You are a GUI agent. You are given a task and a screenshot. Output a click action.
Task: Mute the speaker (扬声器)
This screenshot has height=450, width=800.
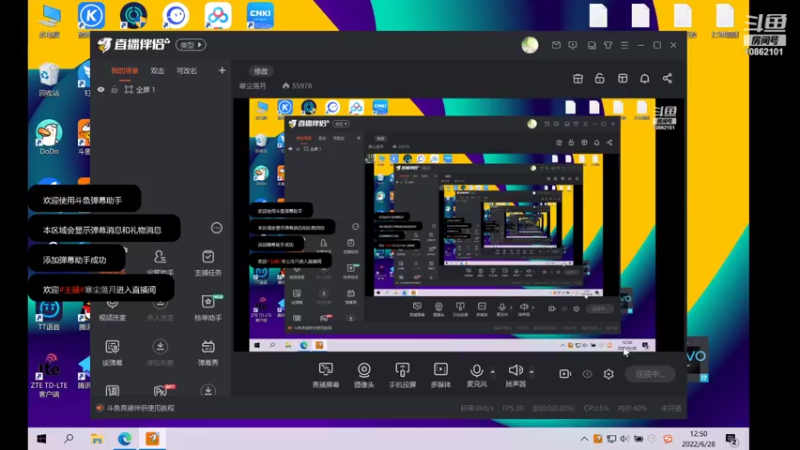[x=515, y=375]
